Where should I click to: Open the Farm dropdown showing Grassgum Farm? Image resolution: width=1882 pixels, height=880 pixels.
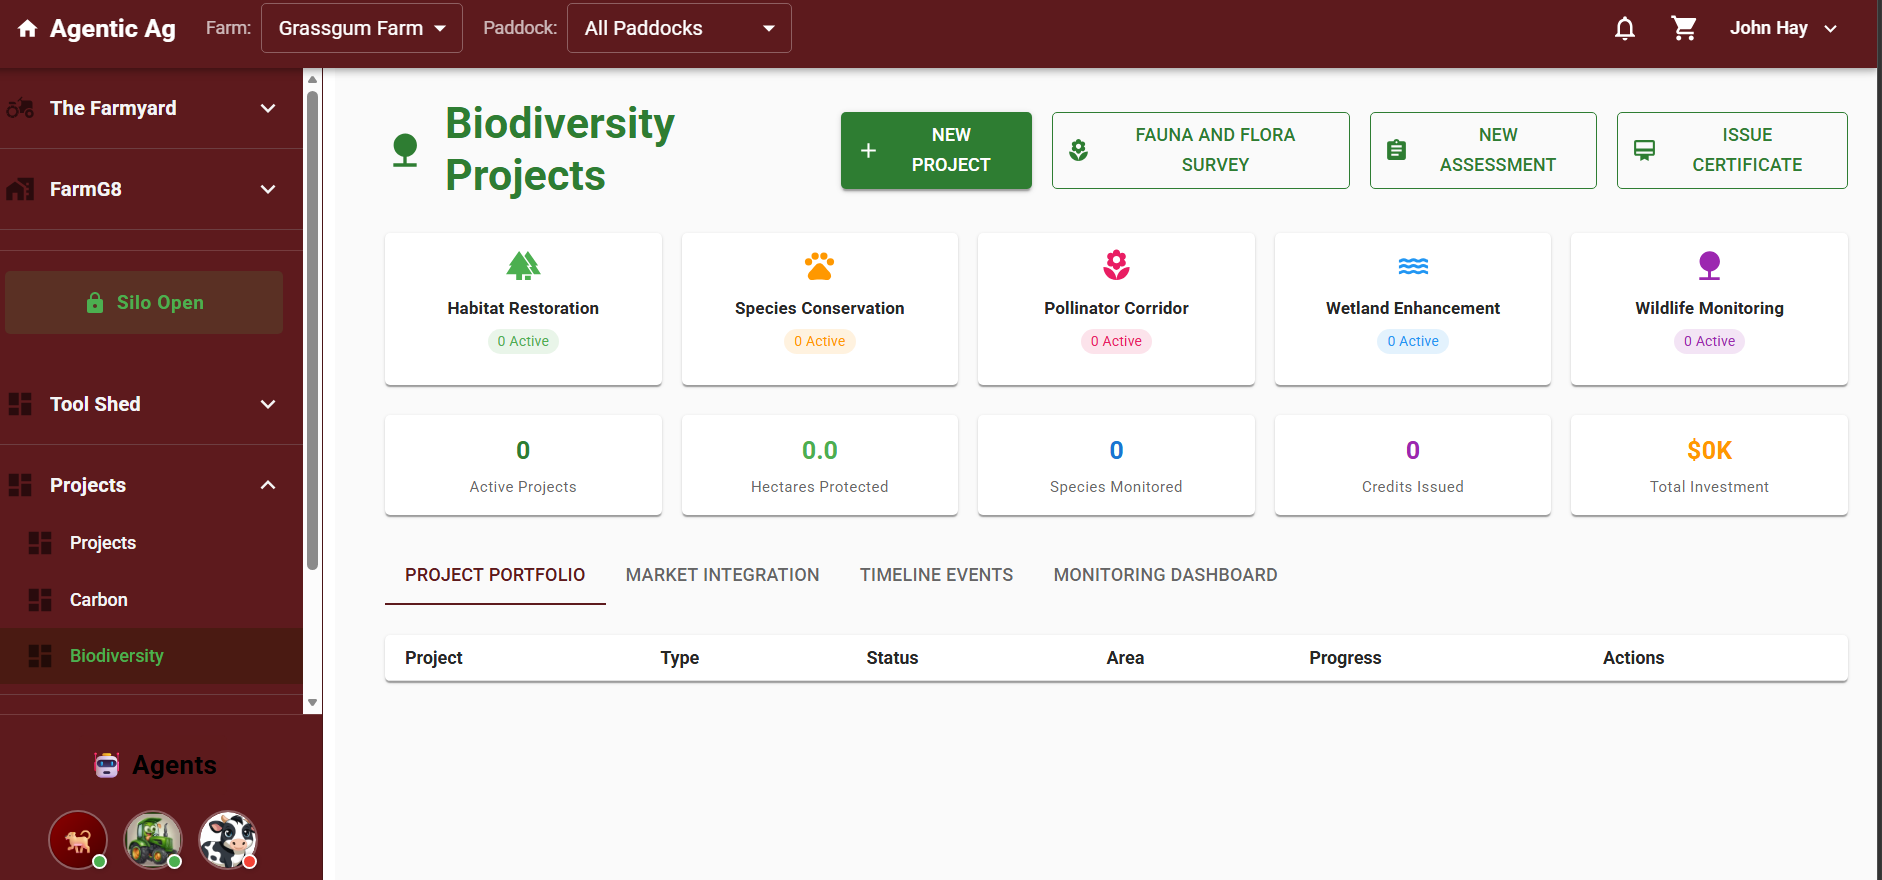tap(362, 28)
